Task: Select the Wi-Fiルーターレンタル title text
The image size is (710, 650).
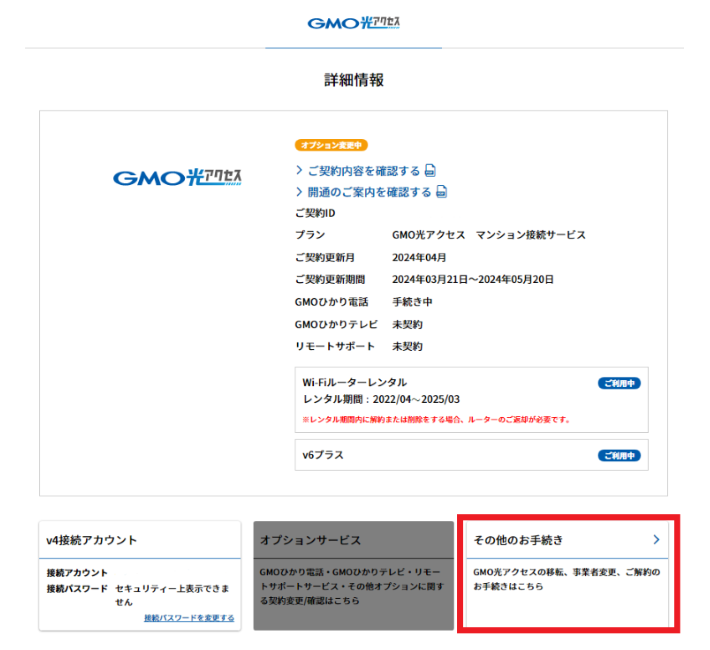Action: (x=355, y=382)
